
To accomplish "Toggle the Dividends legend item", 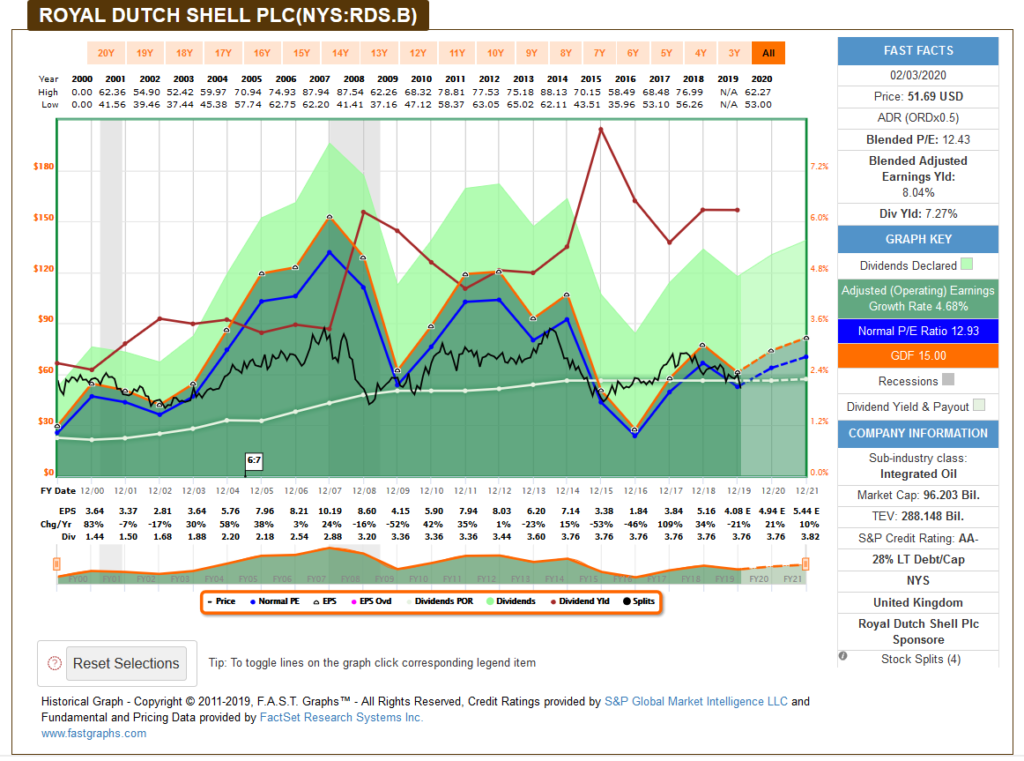I will (x=511, y=602).
